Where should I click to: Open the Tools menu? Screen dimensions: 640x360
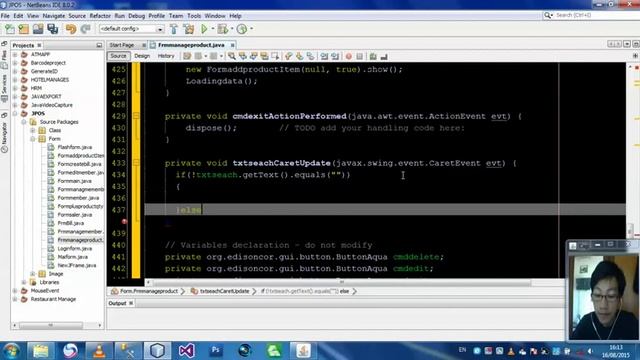point(194,16)
